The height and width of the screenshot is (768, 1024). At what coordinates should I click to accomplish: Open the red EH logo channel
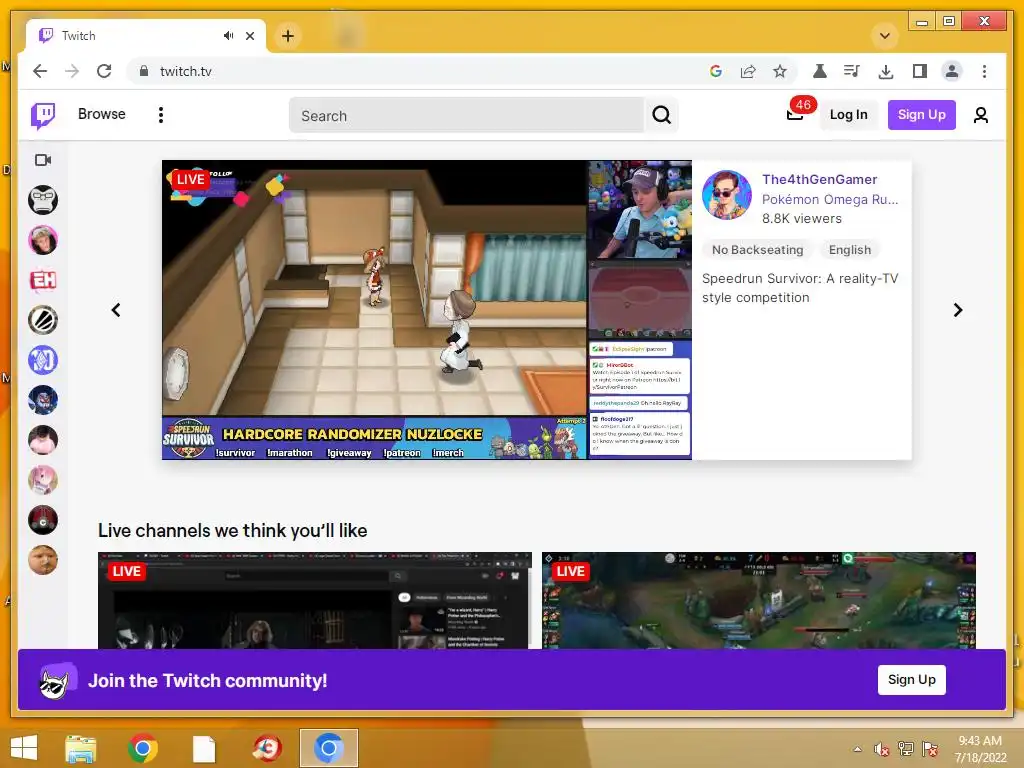43,280
